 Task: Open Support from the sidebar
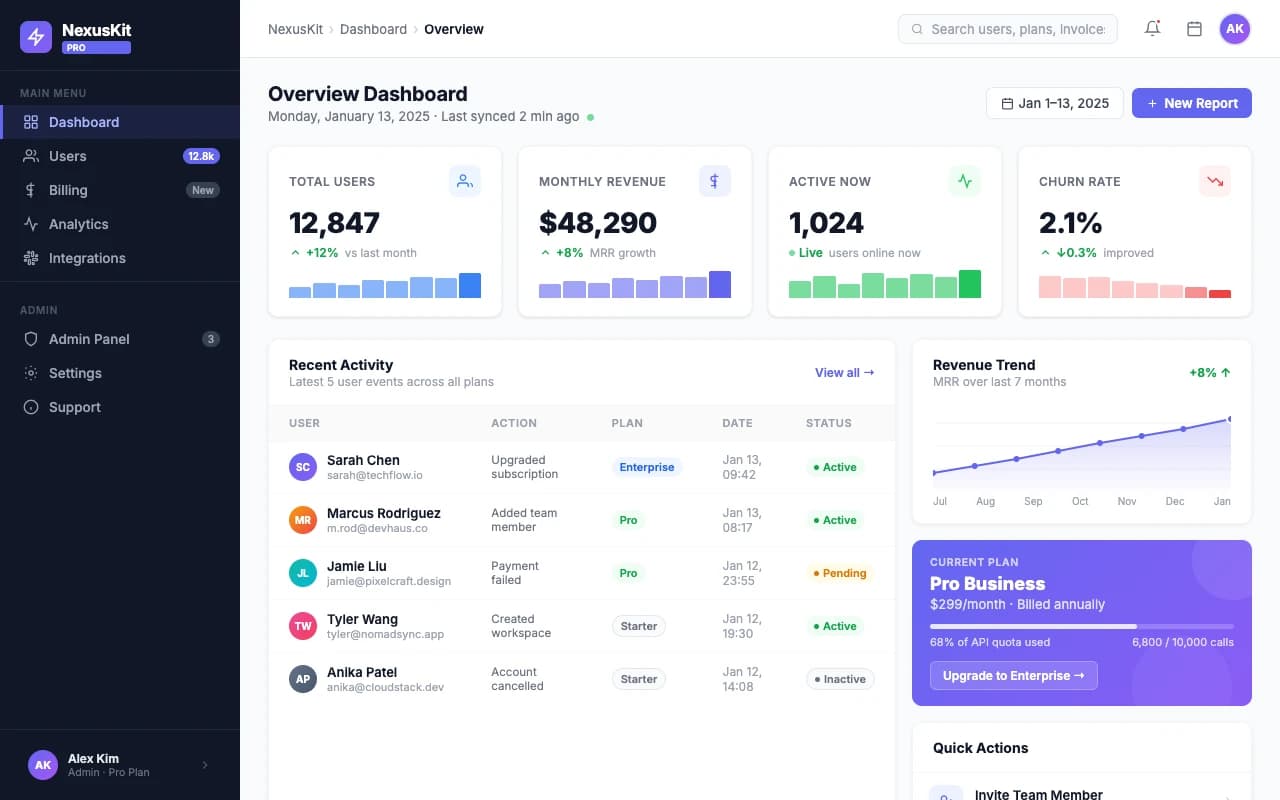coord(75,407)
